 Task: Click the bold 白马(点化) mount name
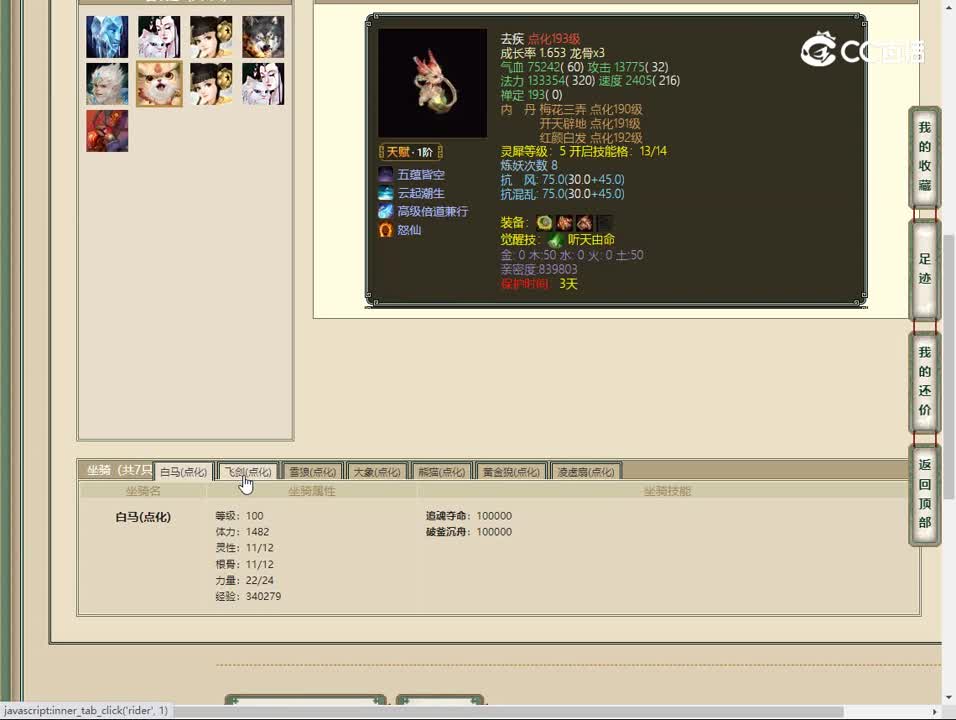(143, 517)
